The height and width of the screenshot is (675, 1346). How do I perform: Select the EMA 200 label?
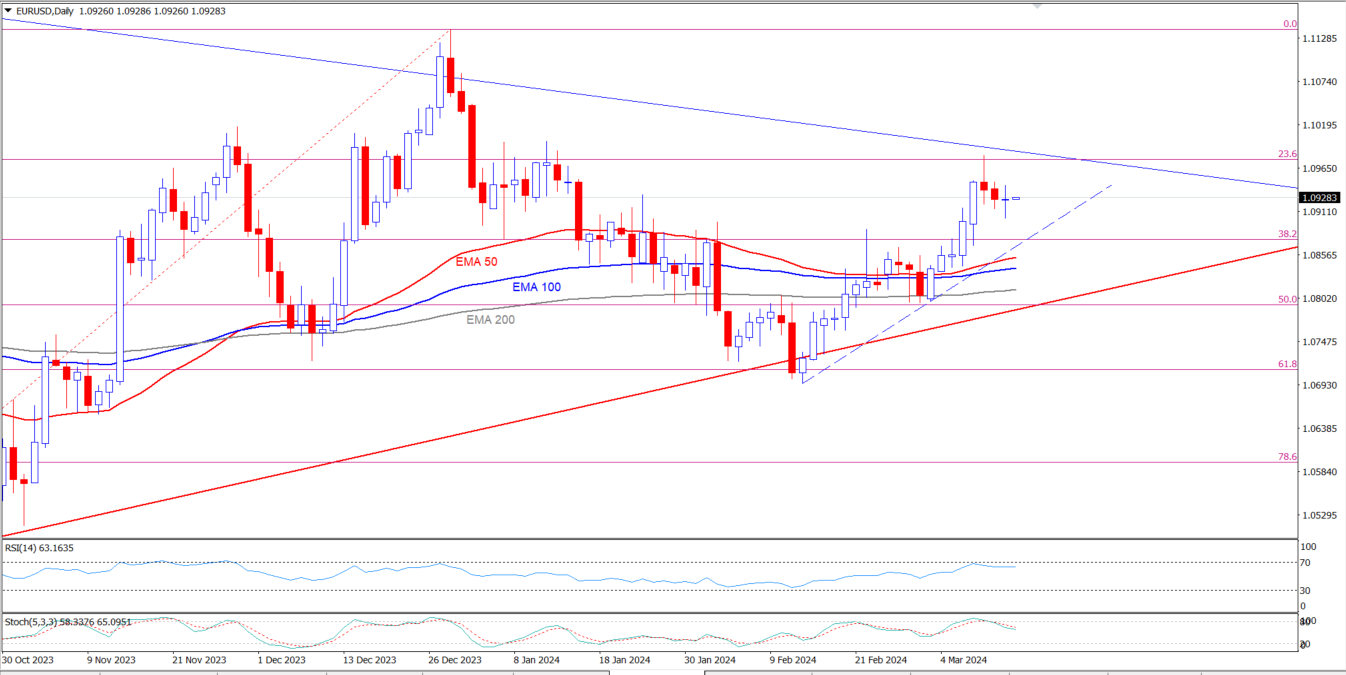click(x=490, y=320)
